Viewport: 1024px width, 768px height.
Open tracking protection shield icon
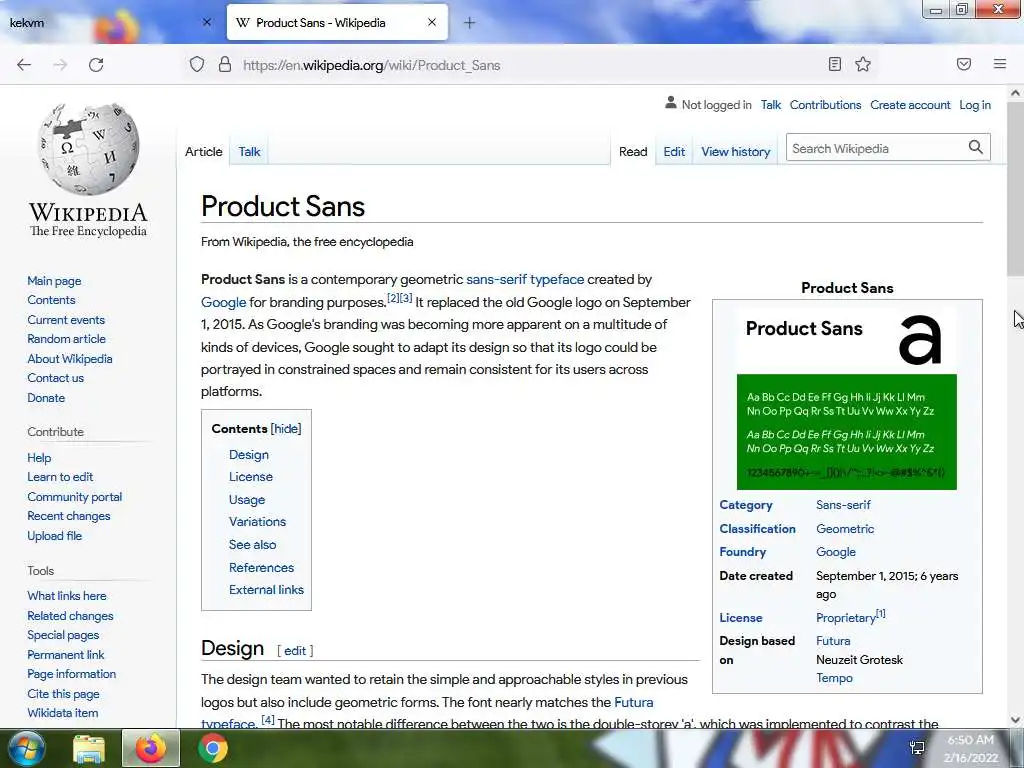pyautogui.click(x=197, y=65)
